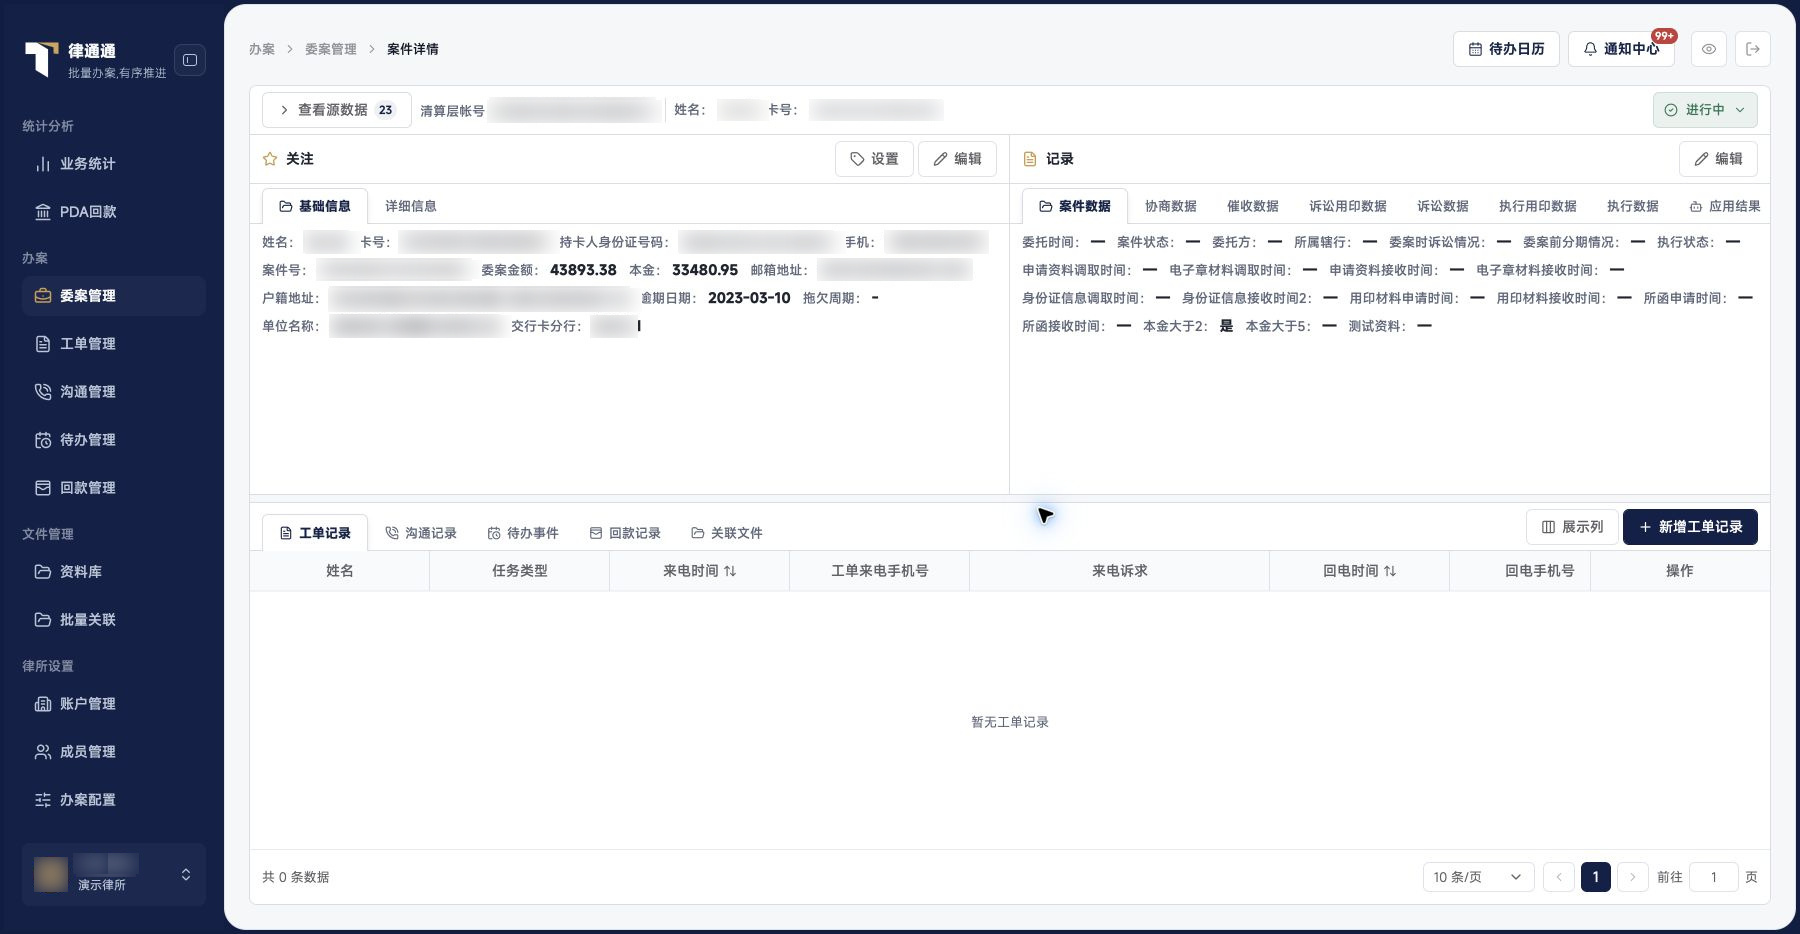Open 办案配置 in the sidebar

click(114, 800)
